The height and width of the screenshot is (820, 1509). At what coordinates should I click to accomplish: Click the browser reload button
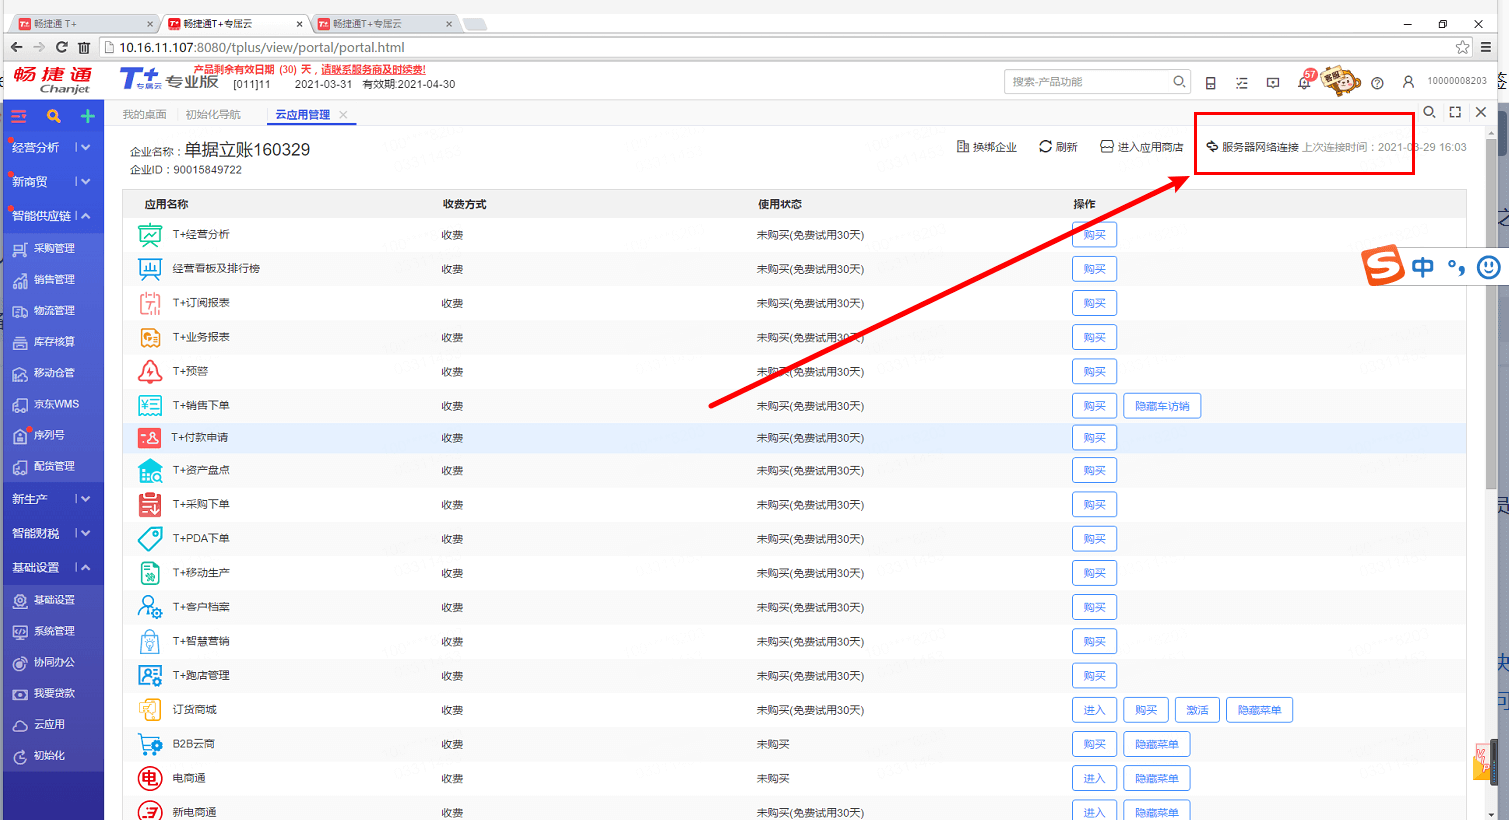pyautogui.click(x=62, y=47)
